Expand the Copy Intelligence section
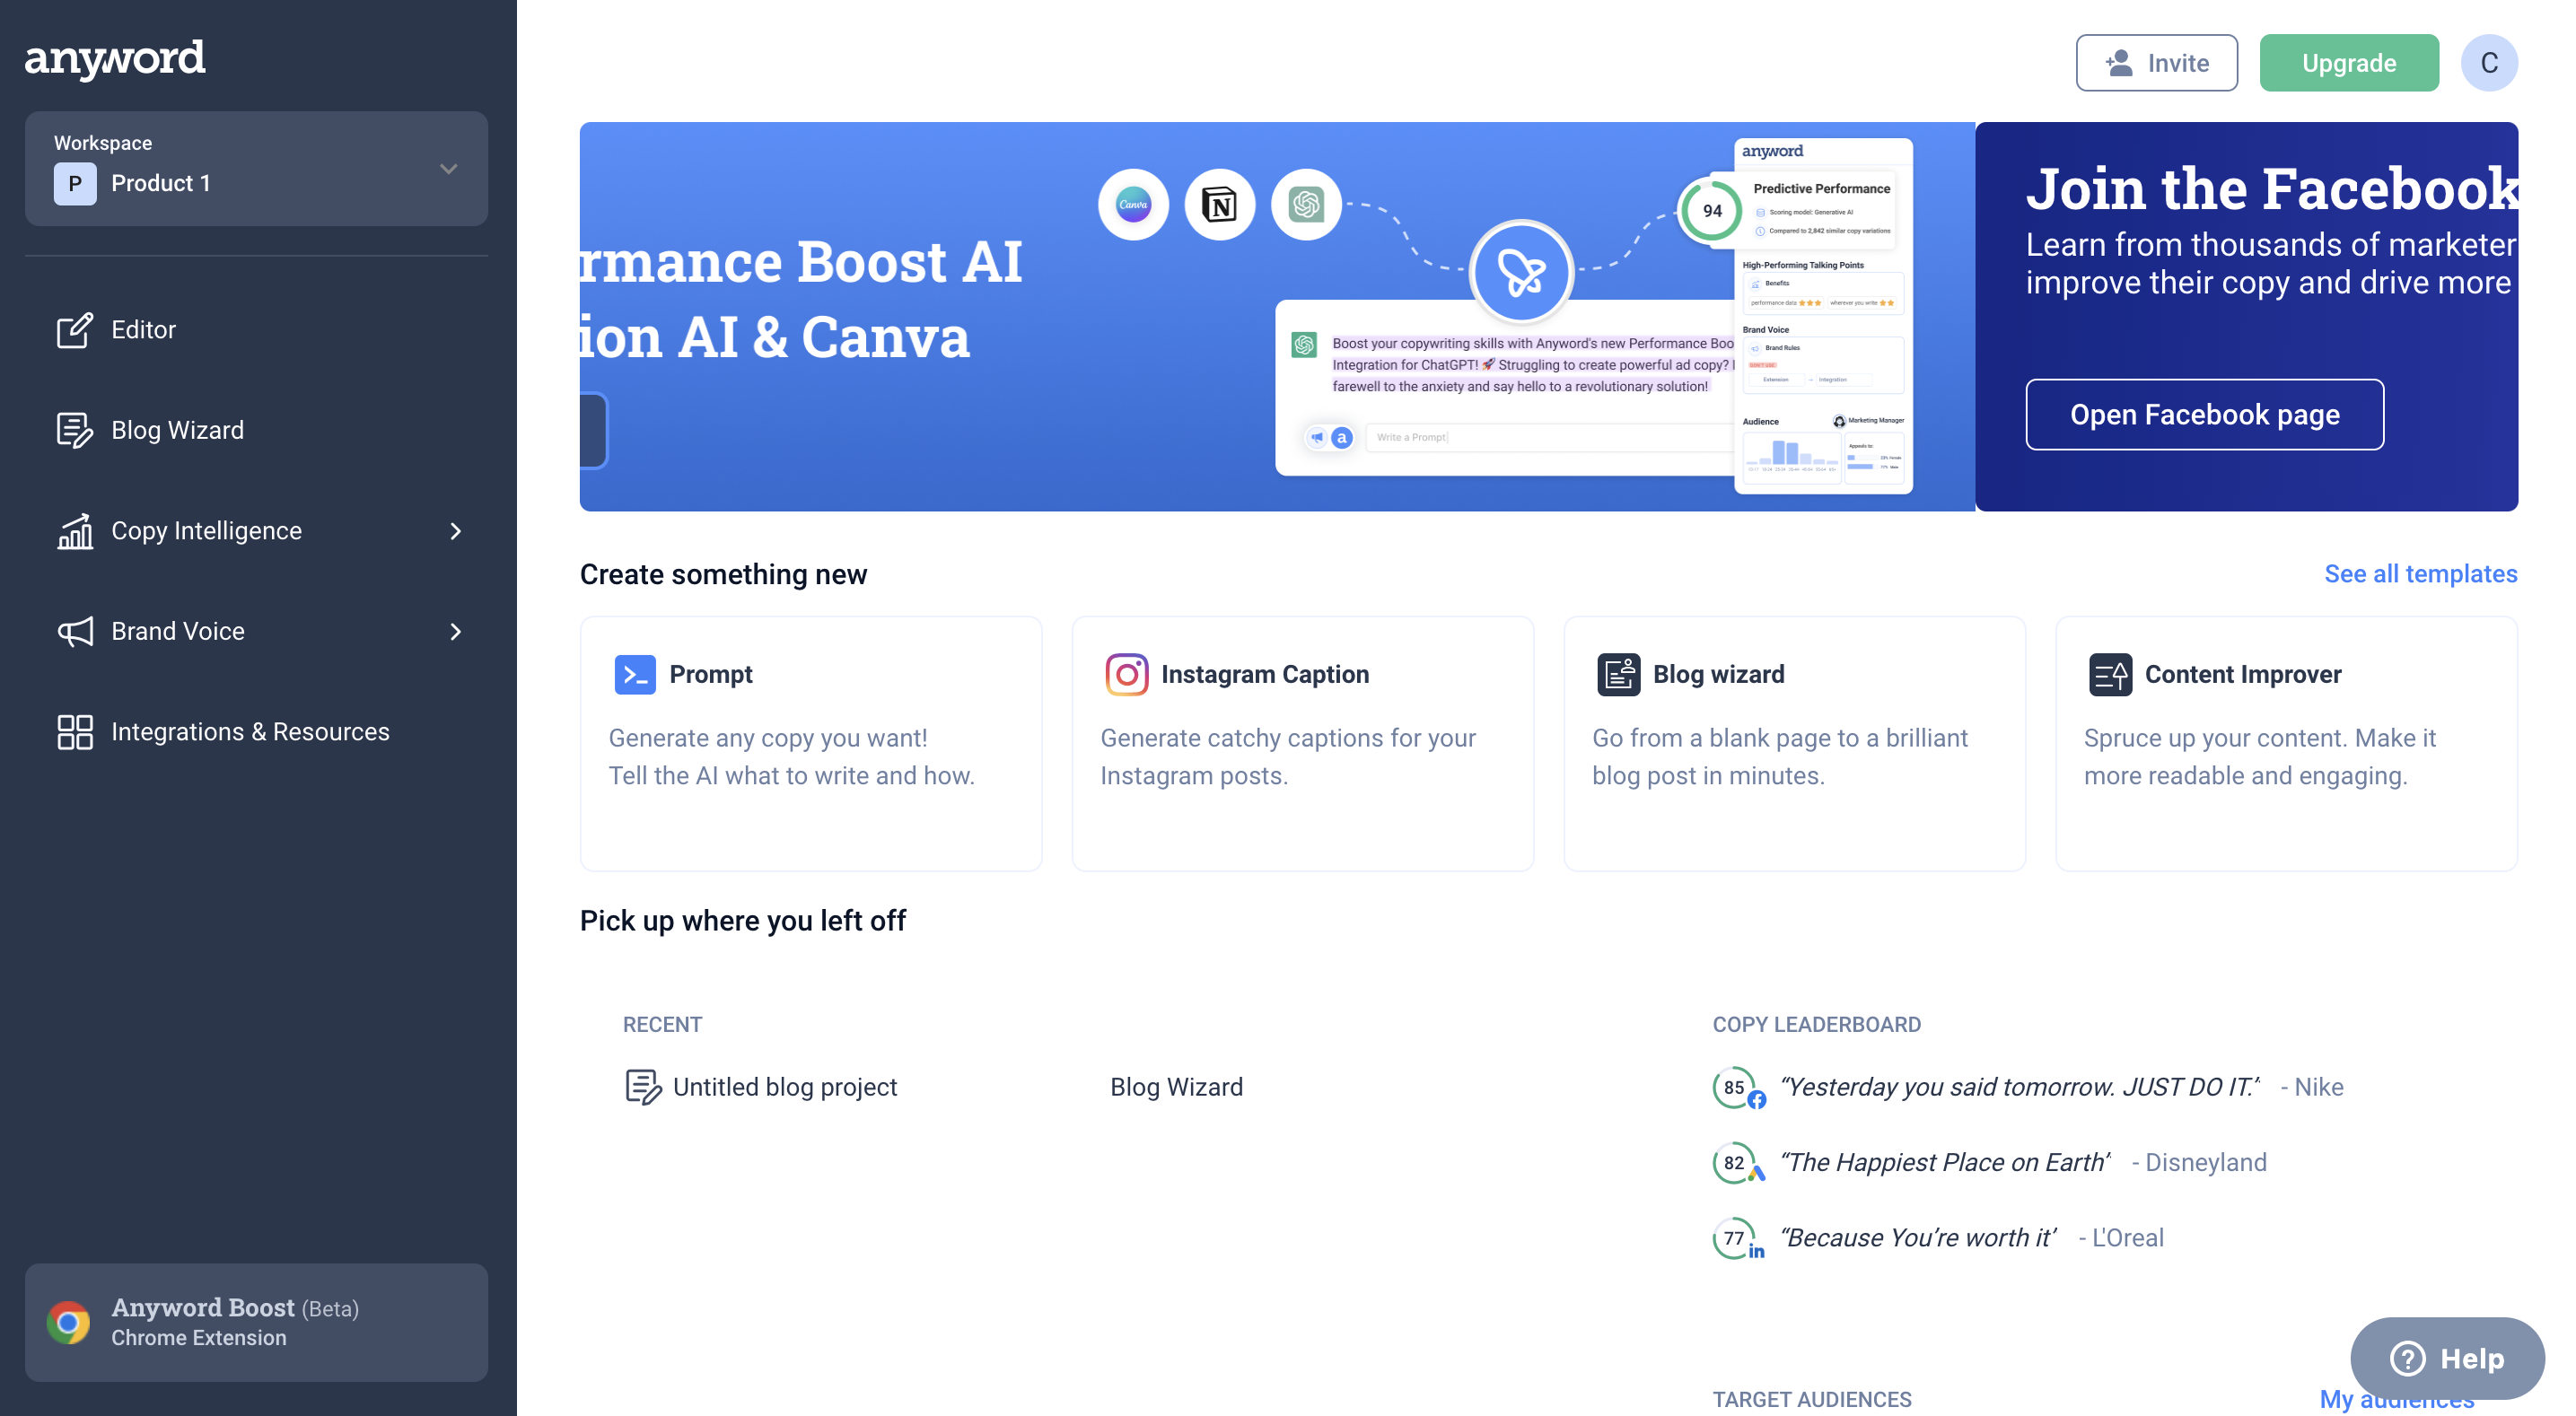 tap(455, 530)
